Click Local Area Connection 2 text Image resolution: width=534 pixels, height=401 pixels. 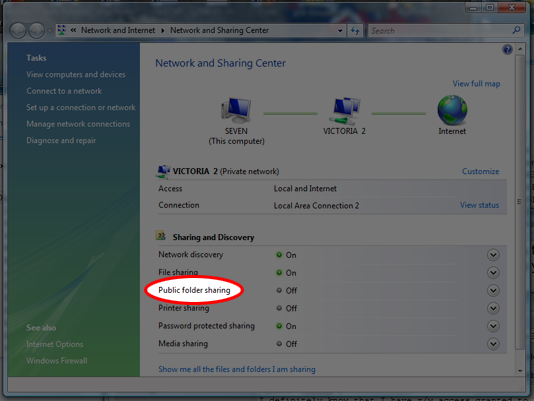tap(316, 206)
